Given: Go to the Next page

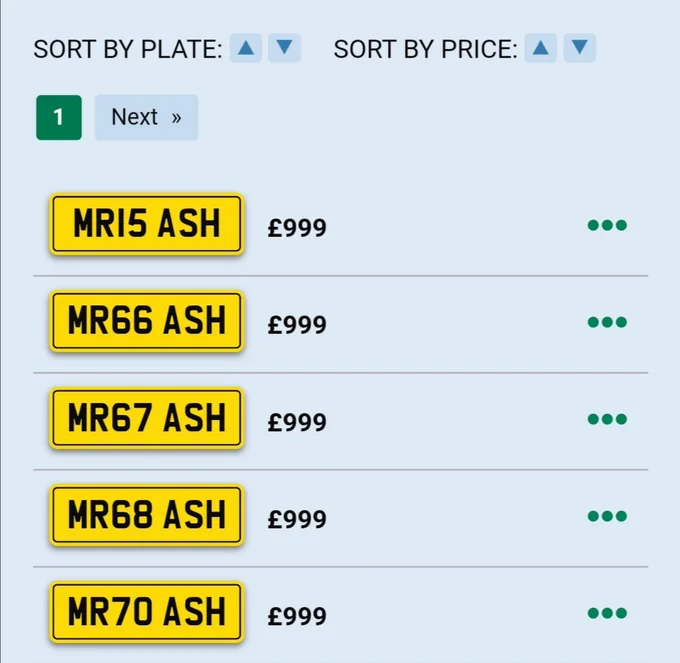Looking at the screenshot, I should 147,118.
